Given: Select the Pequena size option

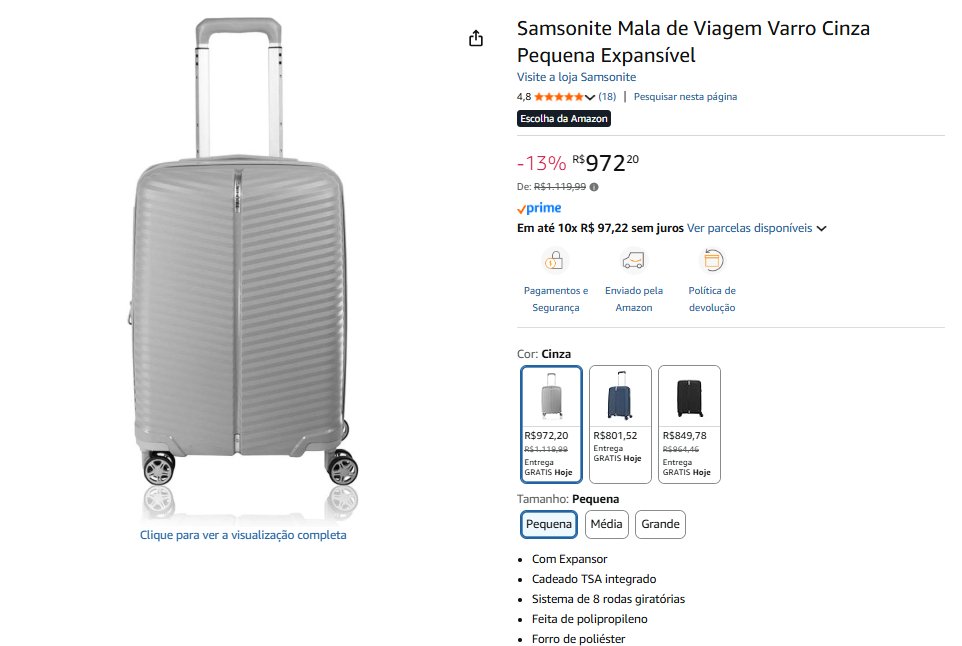Looking at the screenshot, I should (549, 524).
